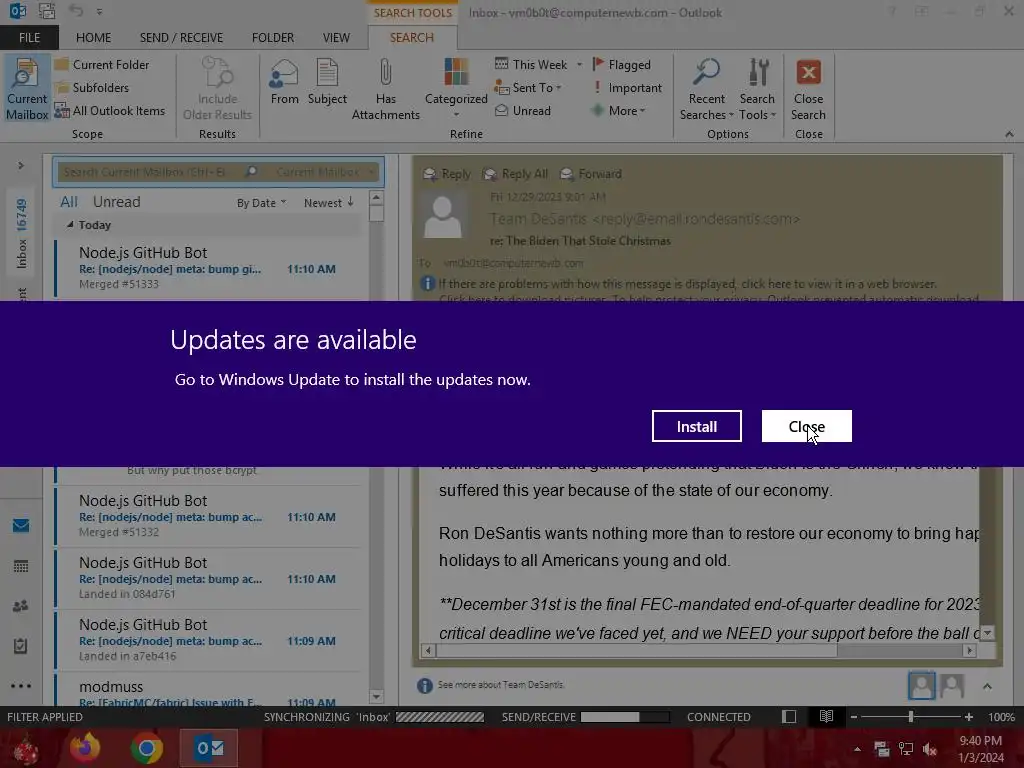Expand the folder pane arrow
1024x768 pixels.
(21, 165)
